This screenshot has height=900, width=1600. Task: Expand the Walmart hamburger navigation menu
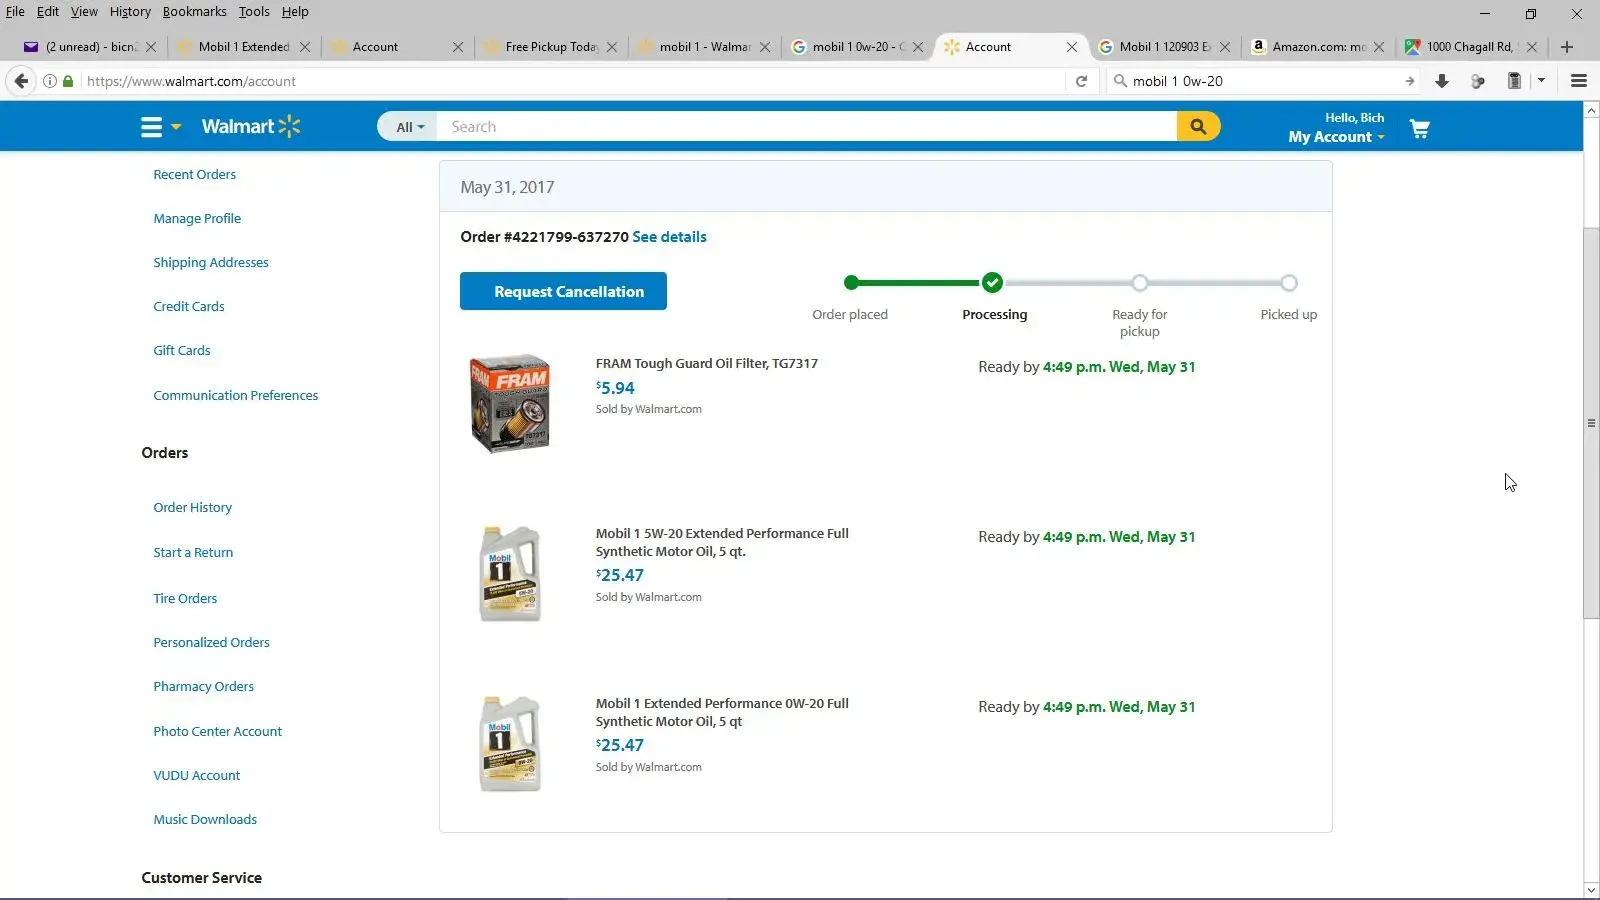pos(160,127)
